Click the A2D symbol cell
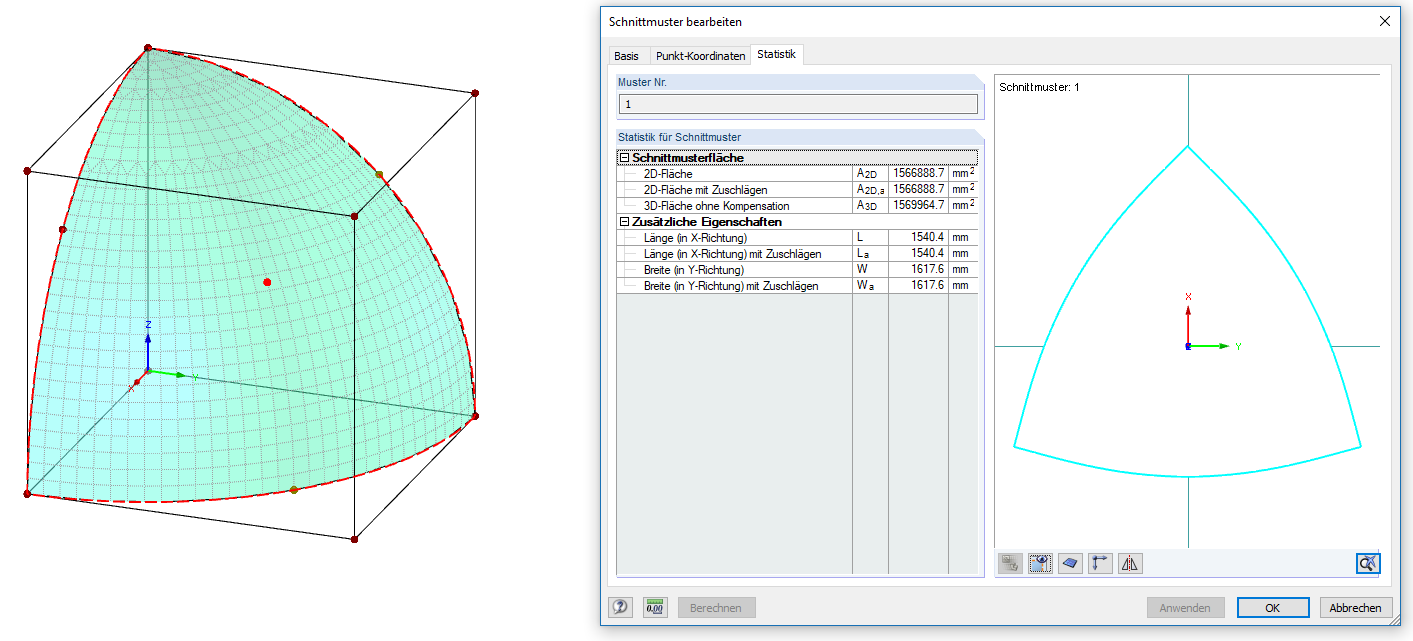1413x641 pixels. click(870, 174)
